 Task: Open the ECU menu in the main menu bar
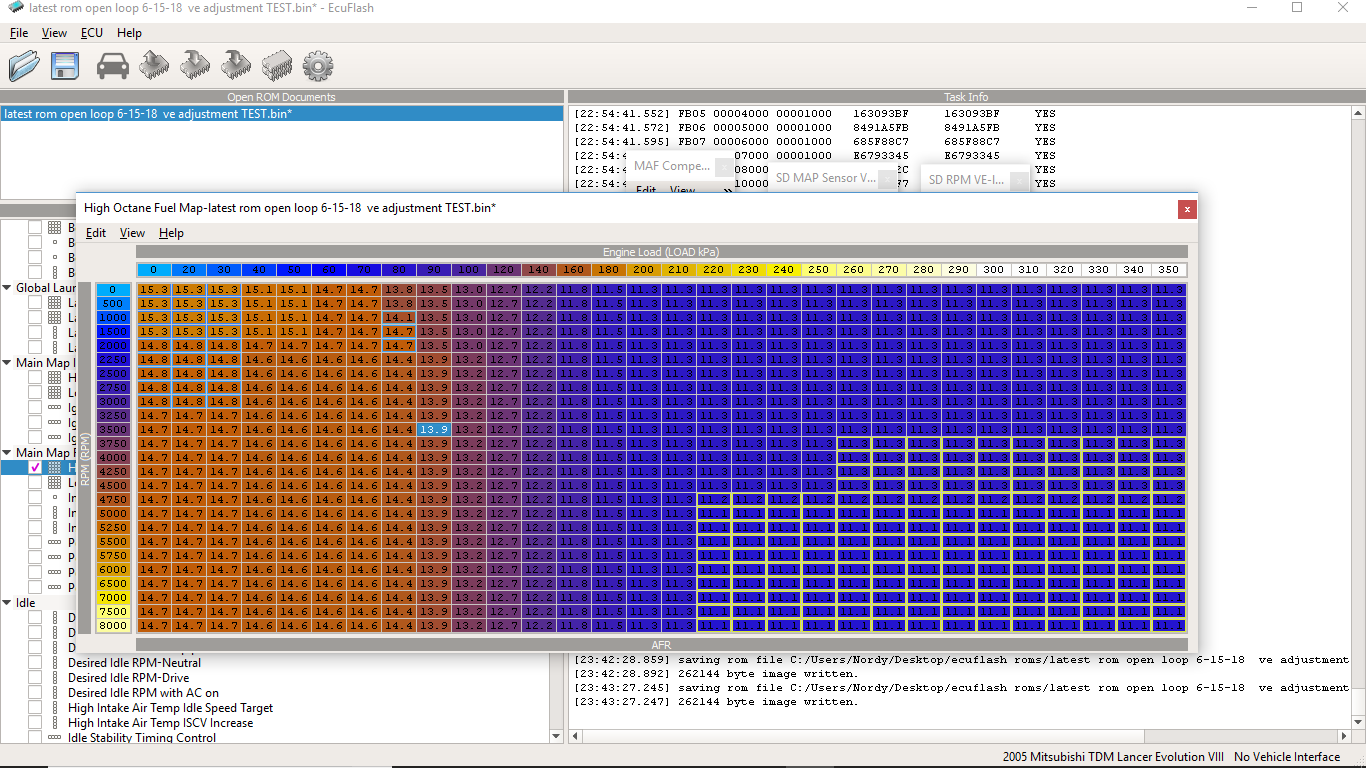coord(92,33)
